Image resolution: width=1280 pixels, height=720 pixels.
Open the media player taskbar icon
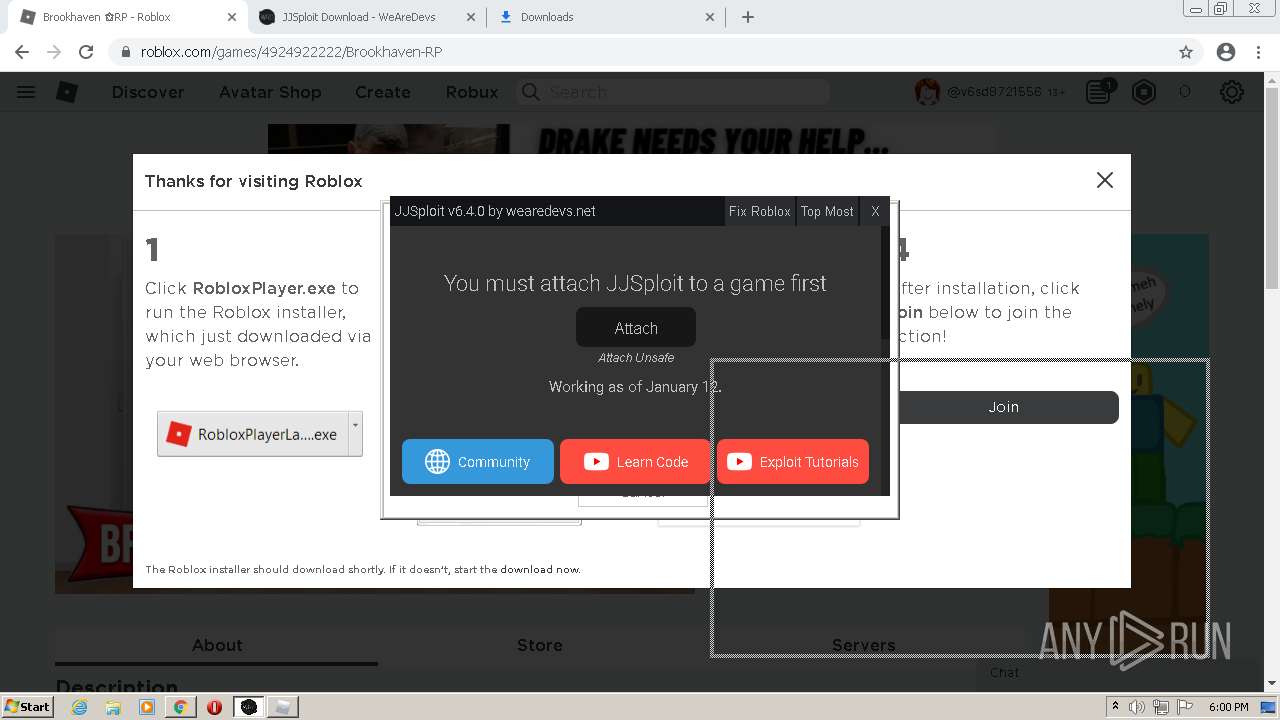point(147,707)
